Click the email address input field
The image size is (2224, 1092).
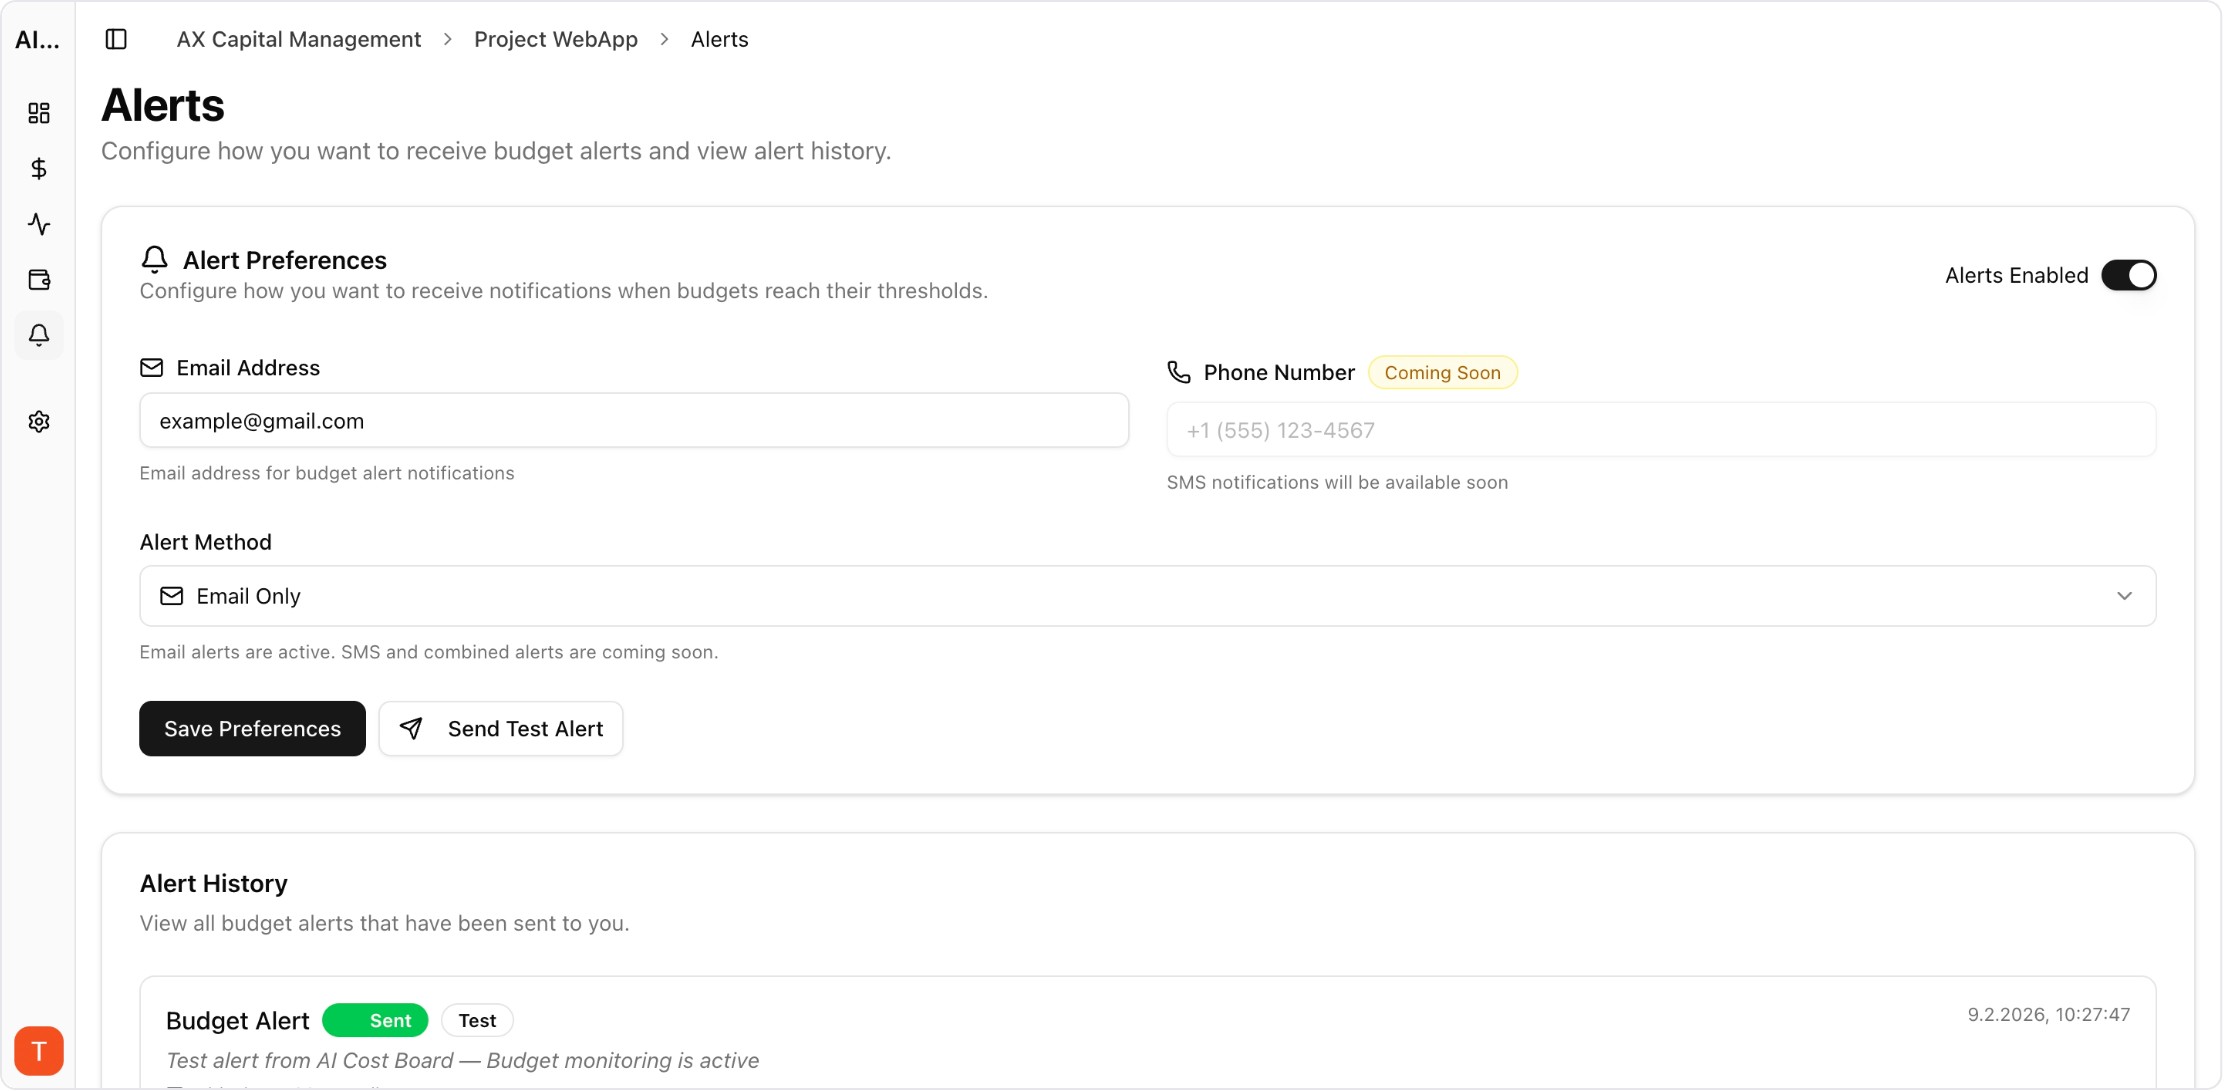pyautogui.click(x=634, y=420)
